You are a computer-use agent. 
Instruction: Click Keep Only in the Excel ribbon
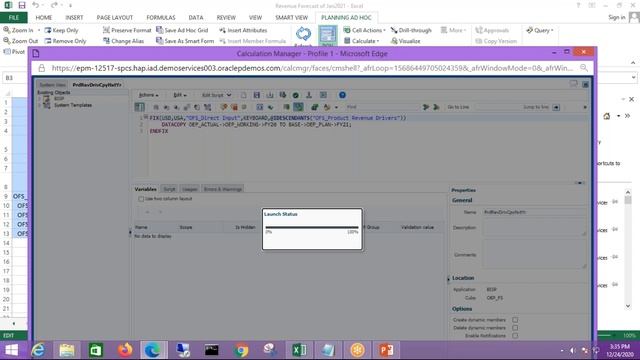61,30
